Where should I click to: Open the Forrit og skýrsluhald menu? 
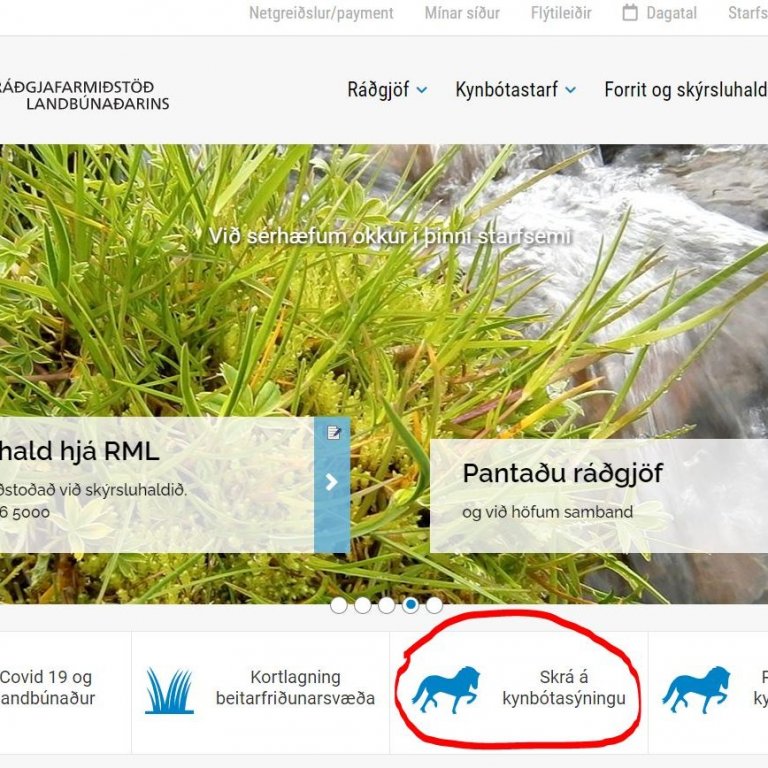pos(686,90)
